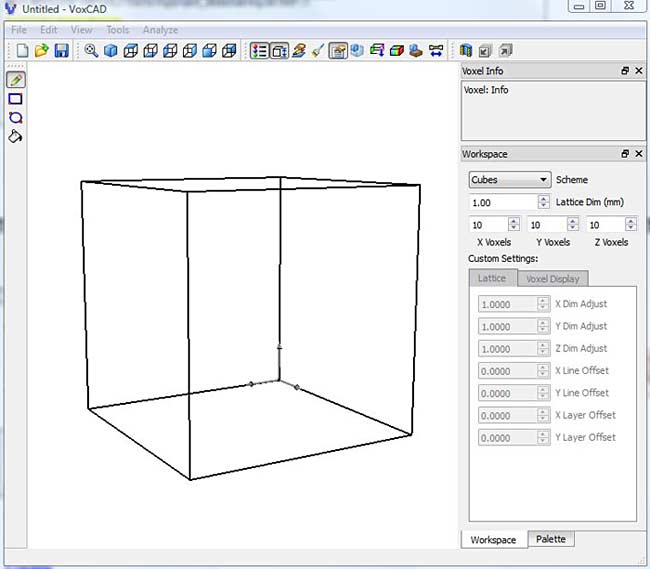Click the New document icon
The image size is (650, 569).
point(22,51)
